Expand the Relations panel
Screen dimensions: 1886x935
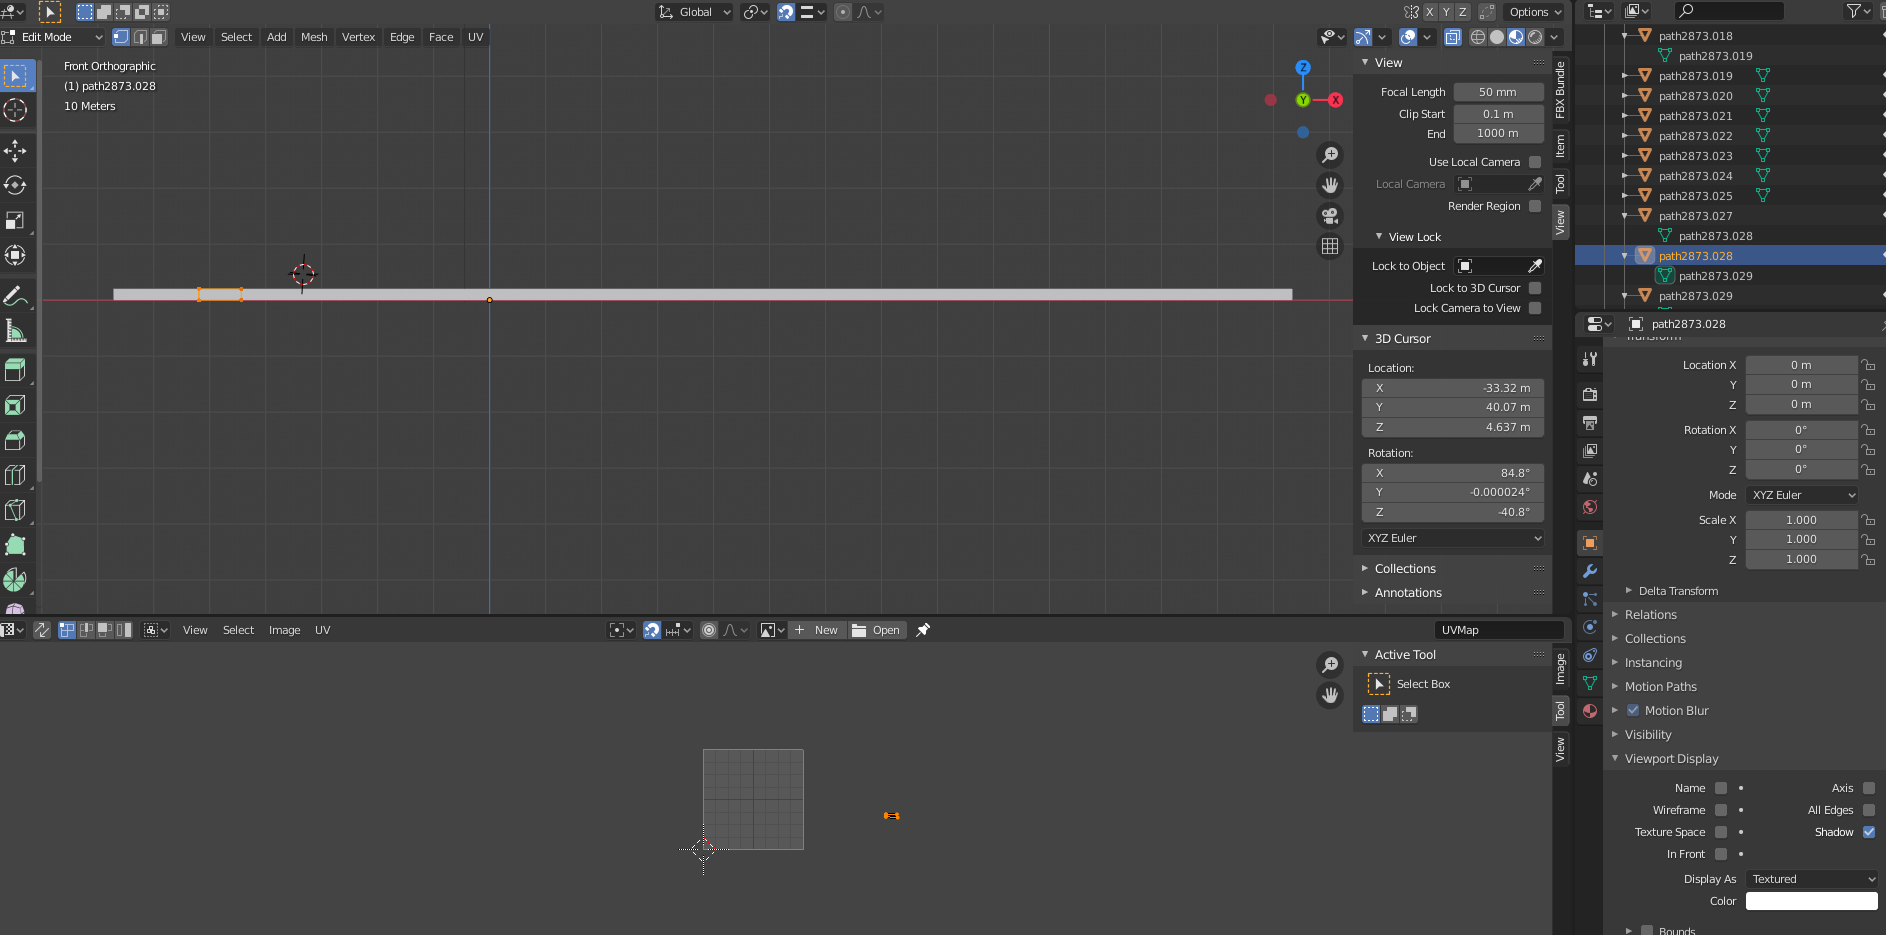click(1651, 615)
